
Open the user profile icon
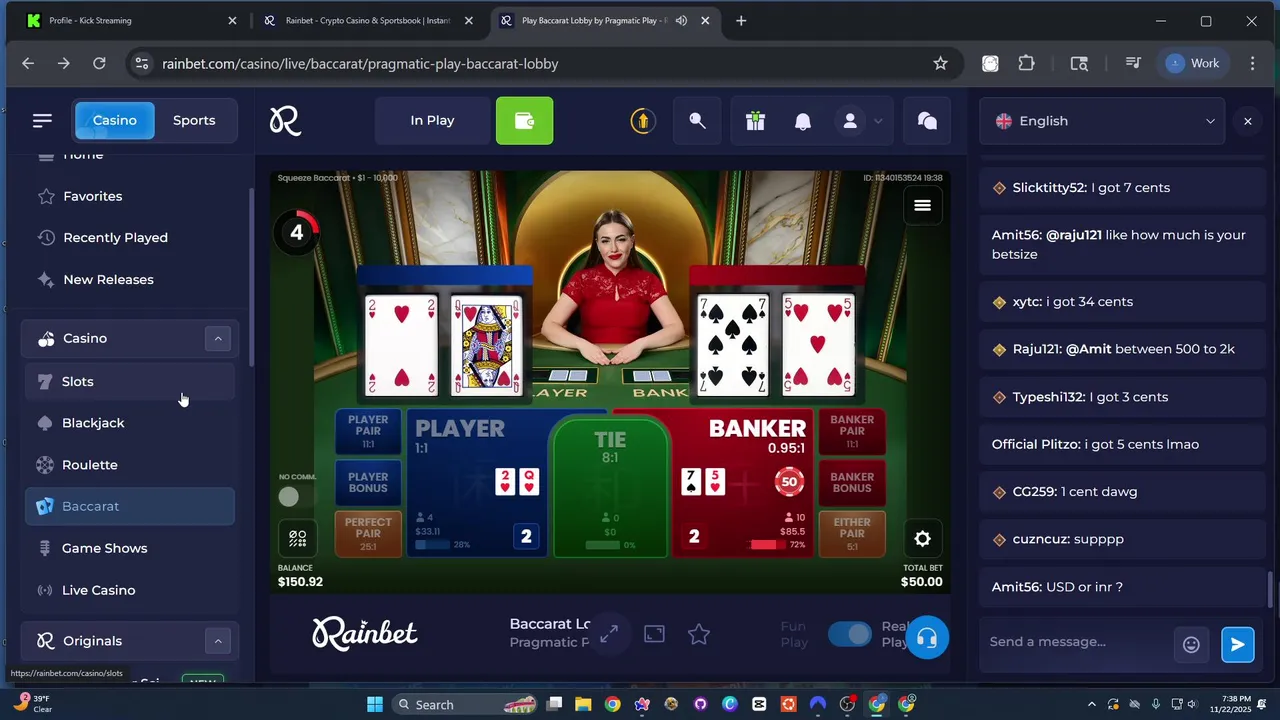850,121
